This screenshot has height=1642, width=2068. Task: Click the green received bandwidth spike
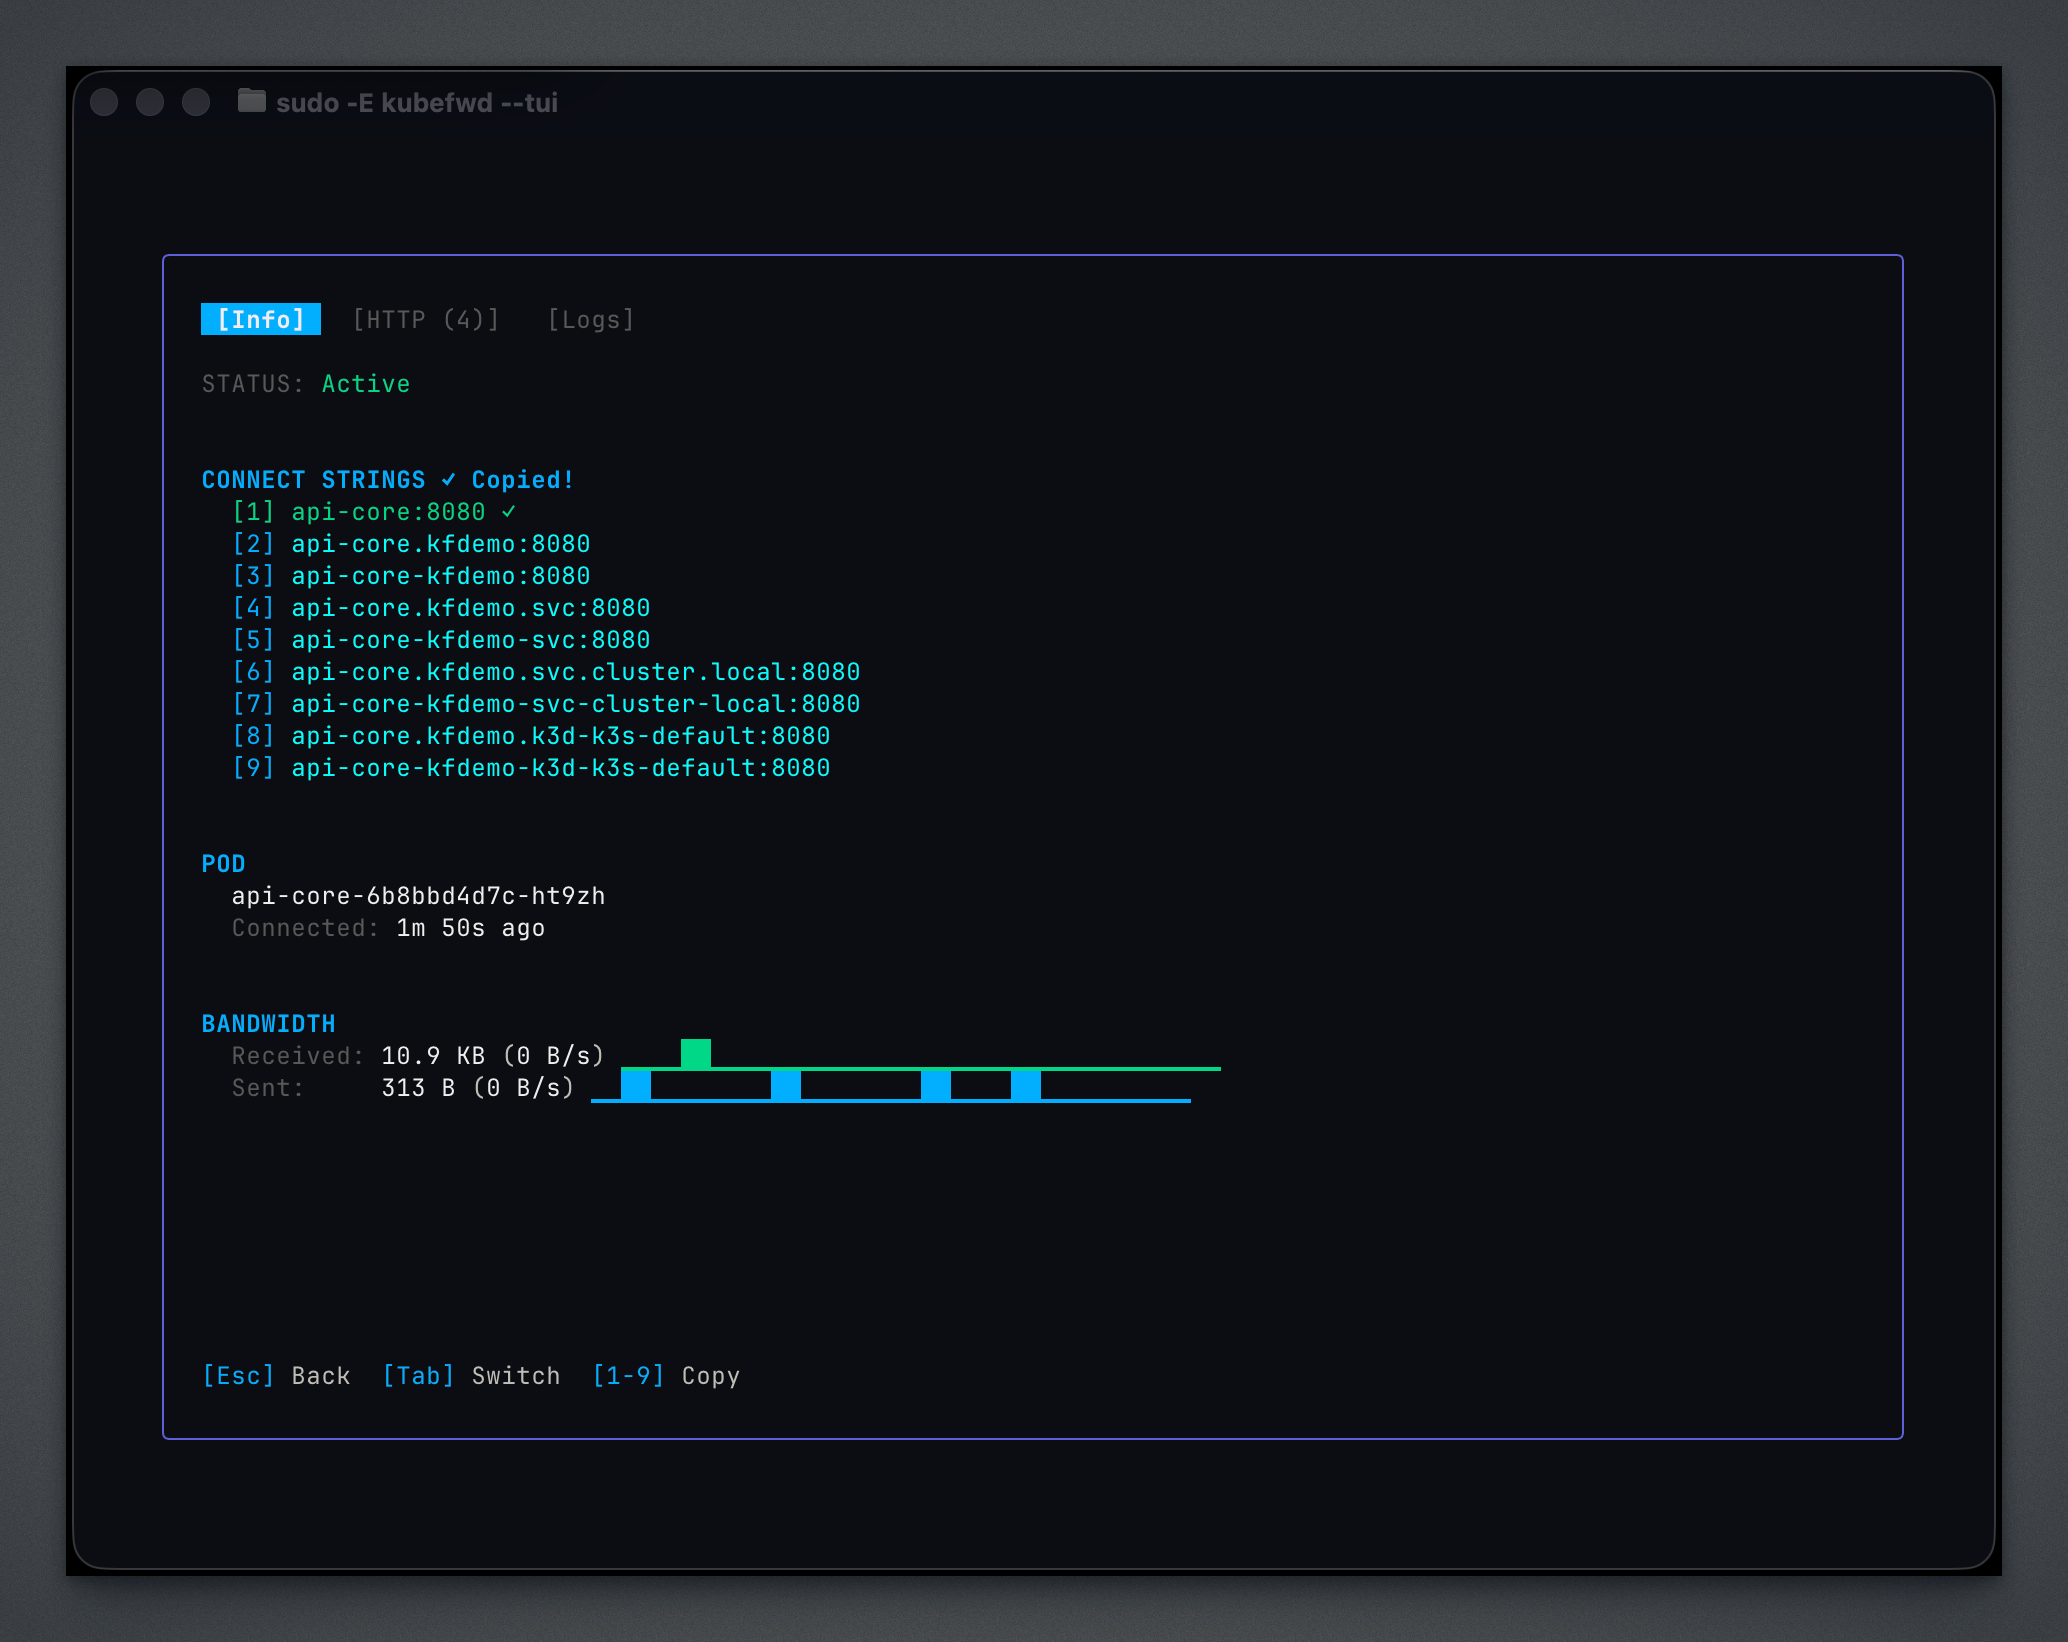pyautogui.click(x=695, y=1053)
